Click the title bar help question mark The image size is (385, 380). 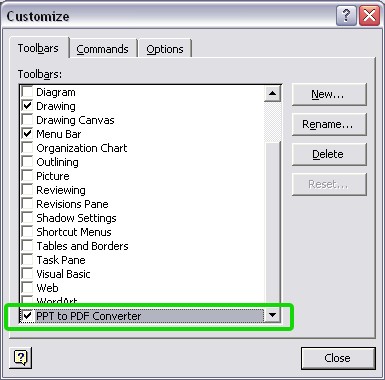click(346, 16)
